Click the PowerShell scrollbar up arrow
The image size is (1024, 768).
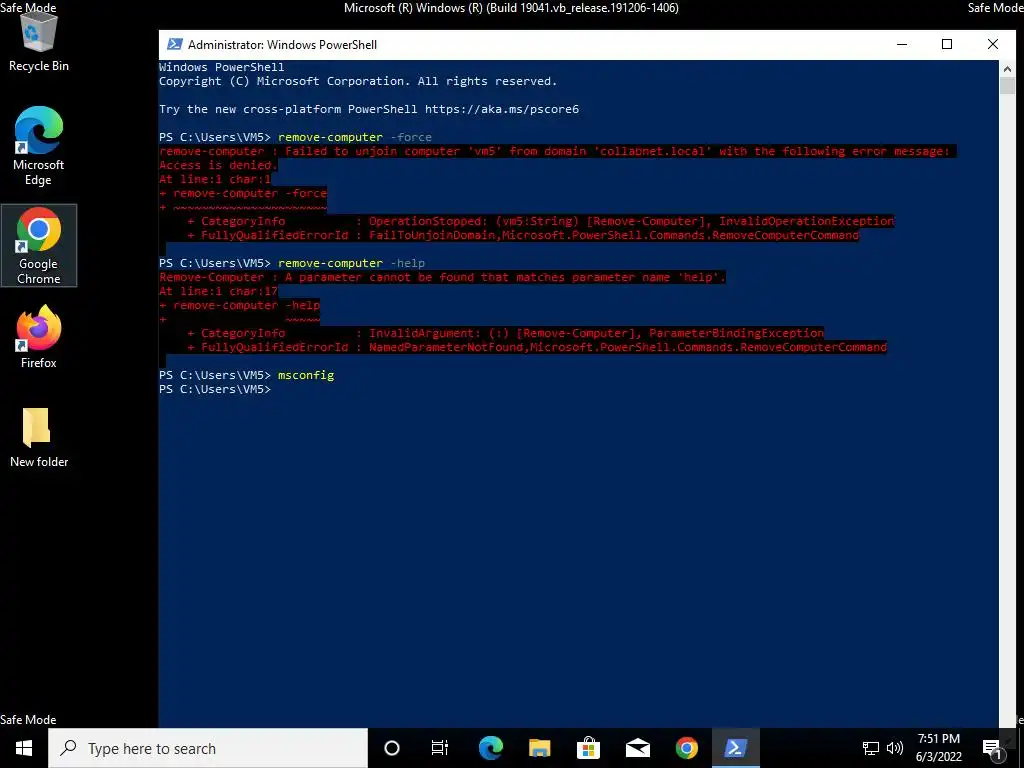click(1007, 68)
